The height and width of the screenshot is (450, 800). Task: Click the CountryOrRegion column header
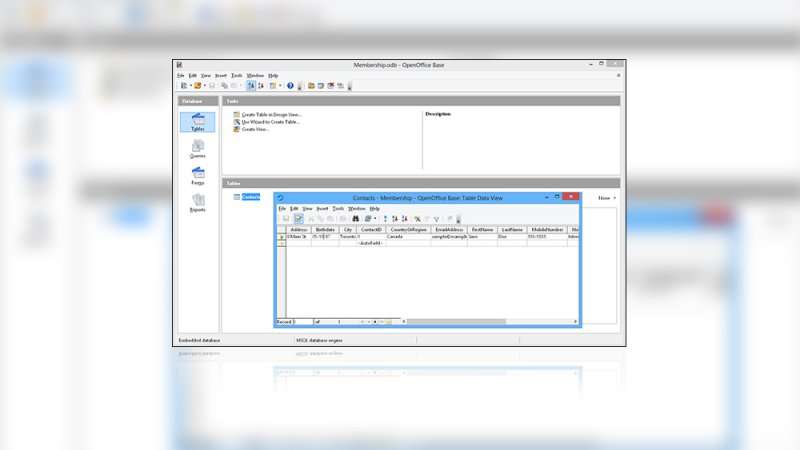click(x=408, y=230)
